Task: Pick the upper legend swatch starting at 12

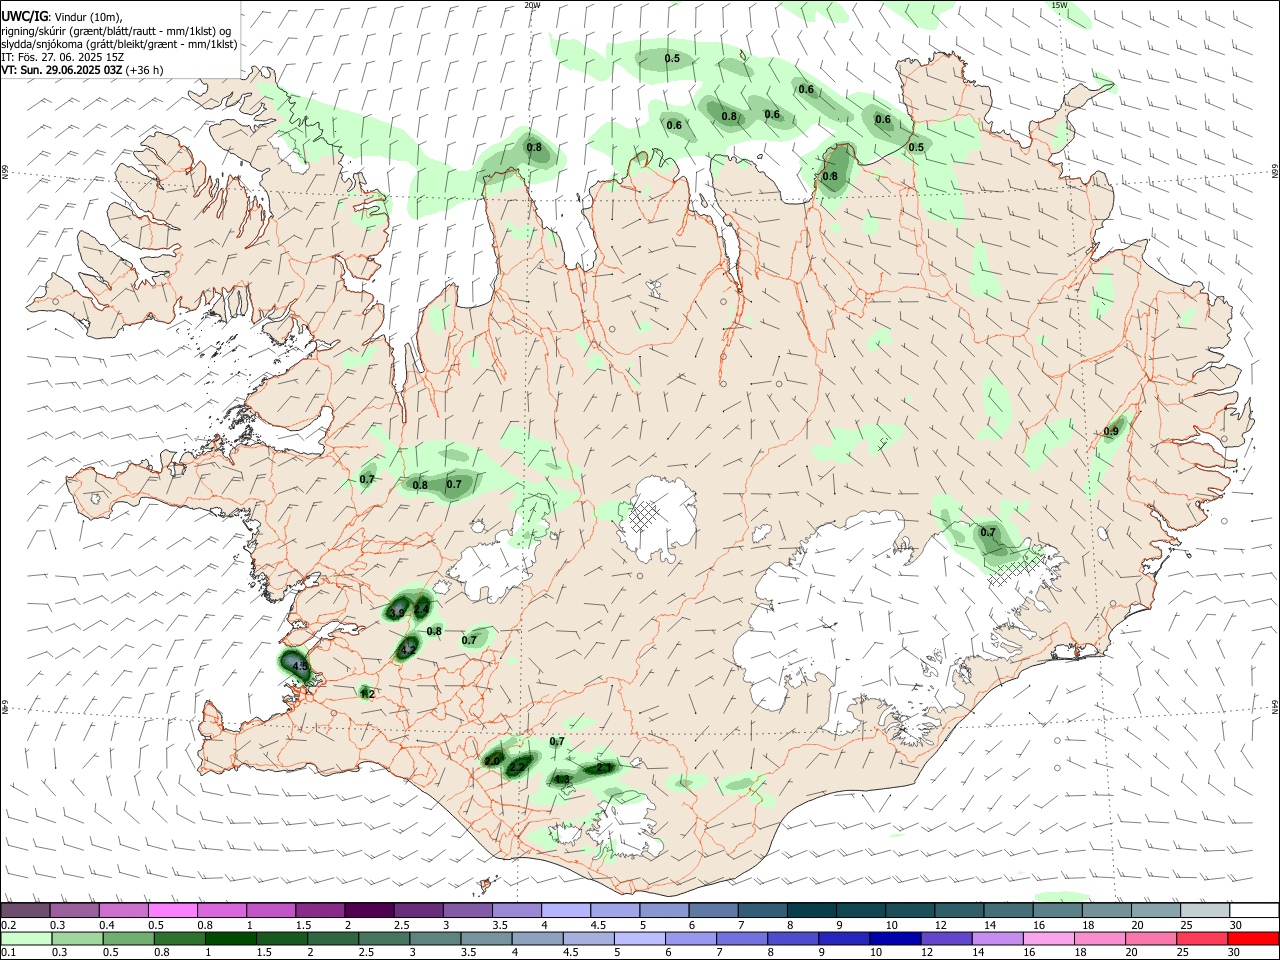Action: [x=959, y=911]
